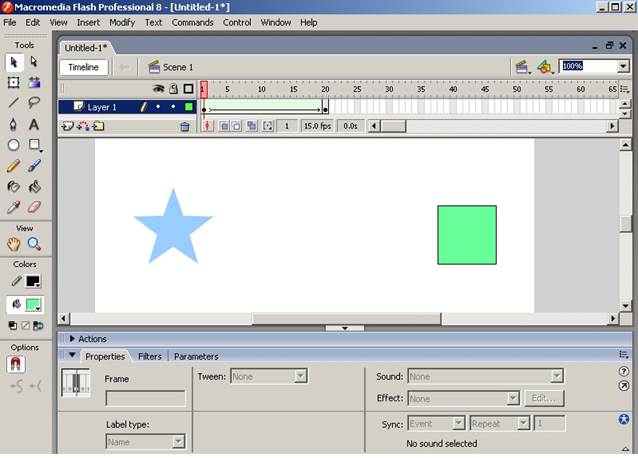Switch to the Filters tab

pyautogui.click(x=150, y=357)
